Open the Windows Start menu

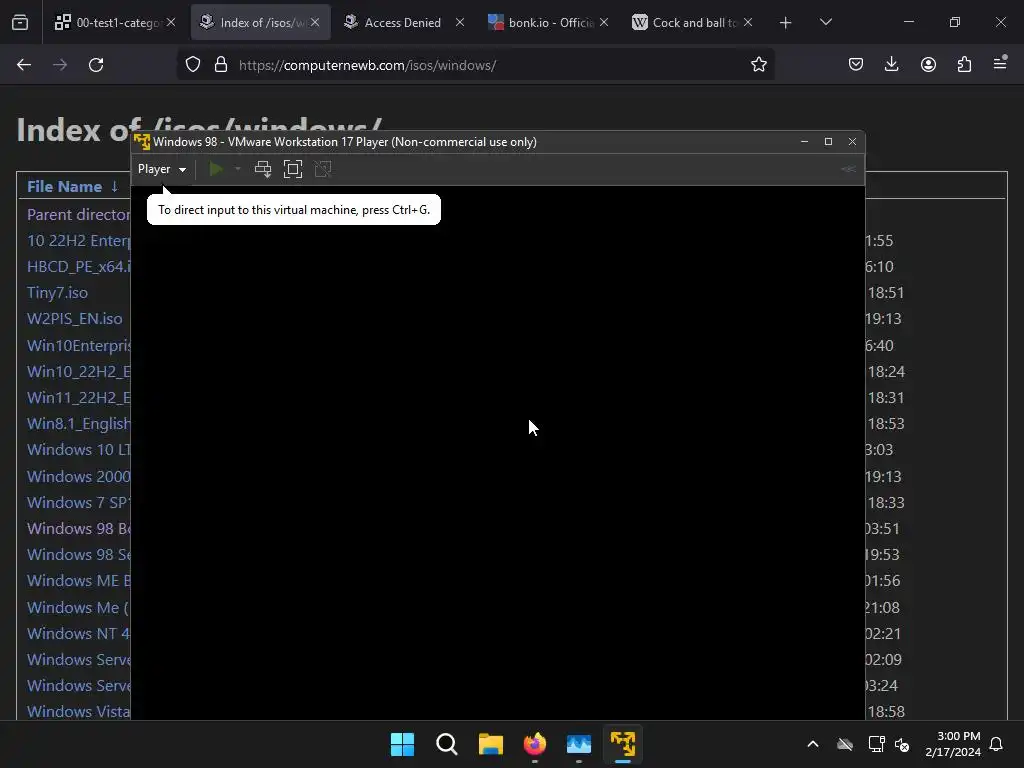[402, 744]
